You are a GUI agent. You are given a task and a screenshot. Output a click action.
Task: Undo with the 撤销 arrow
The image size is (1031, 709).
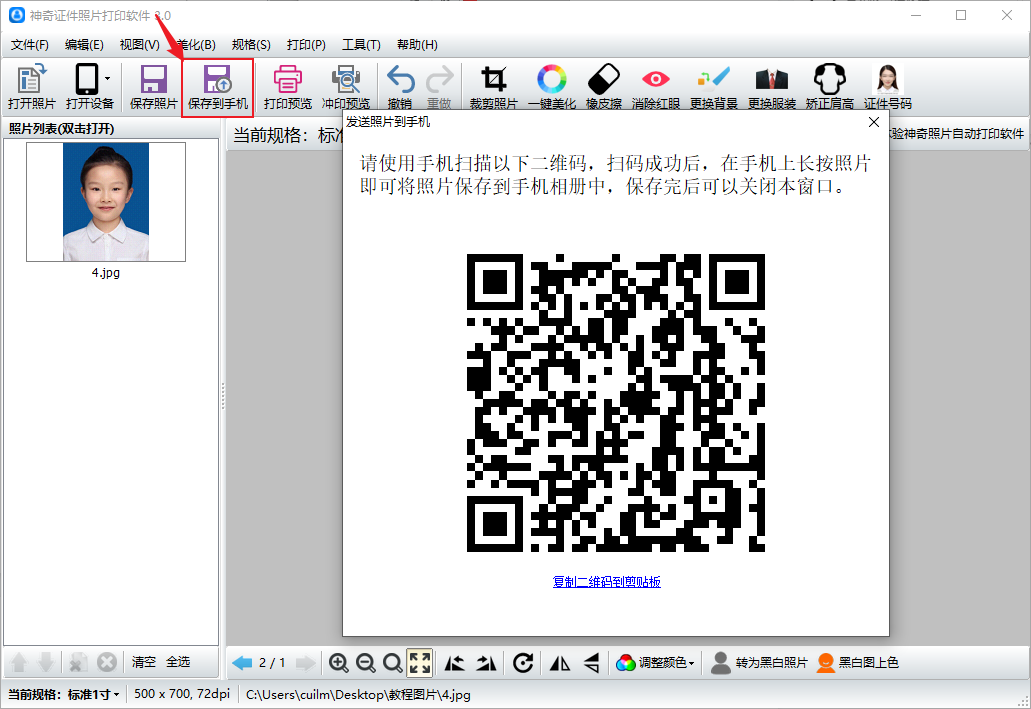click(x=400, y=87)
